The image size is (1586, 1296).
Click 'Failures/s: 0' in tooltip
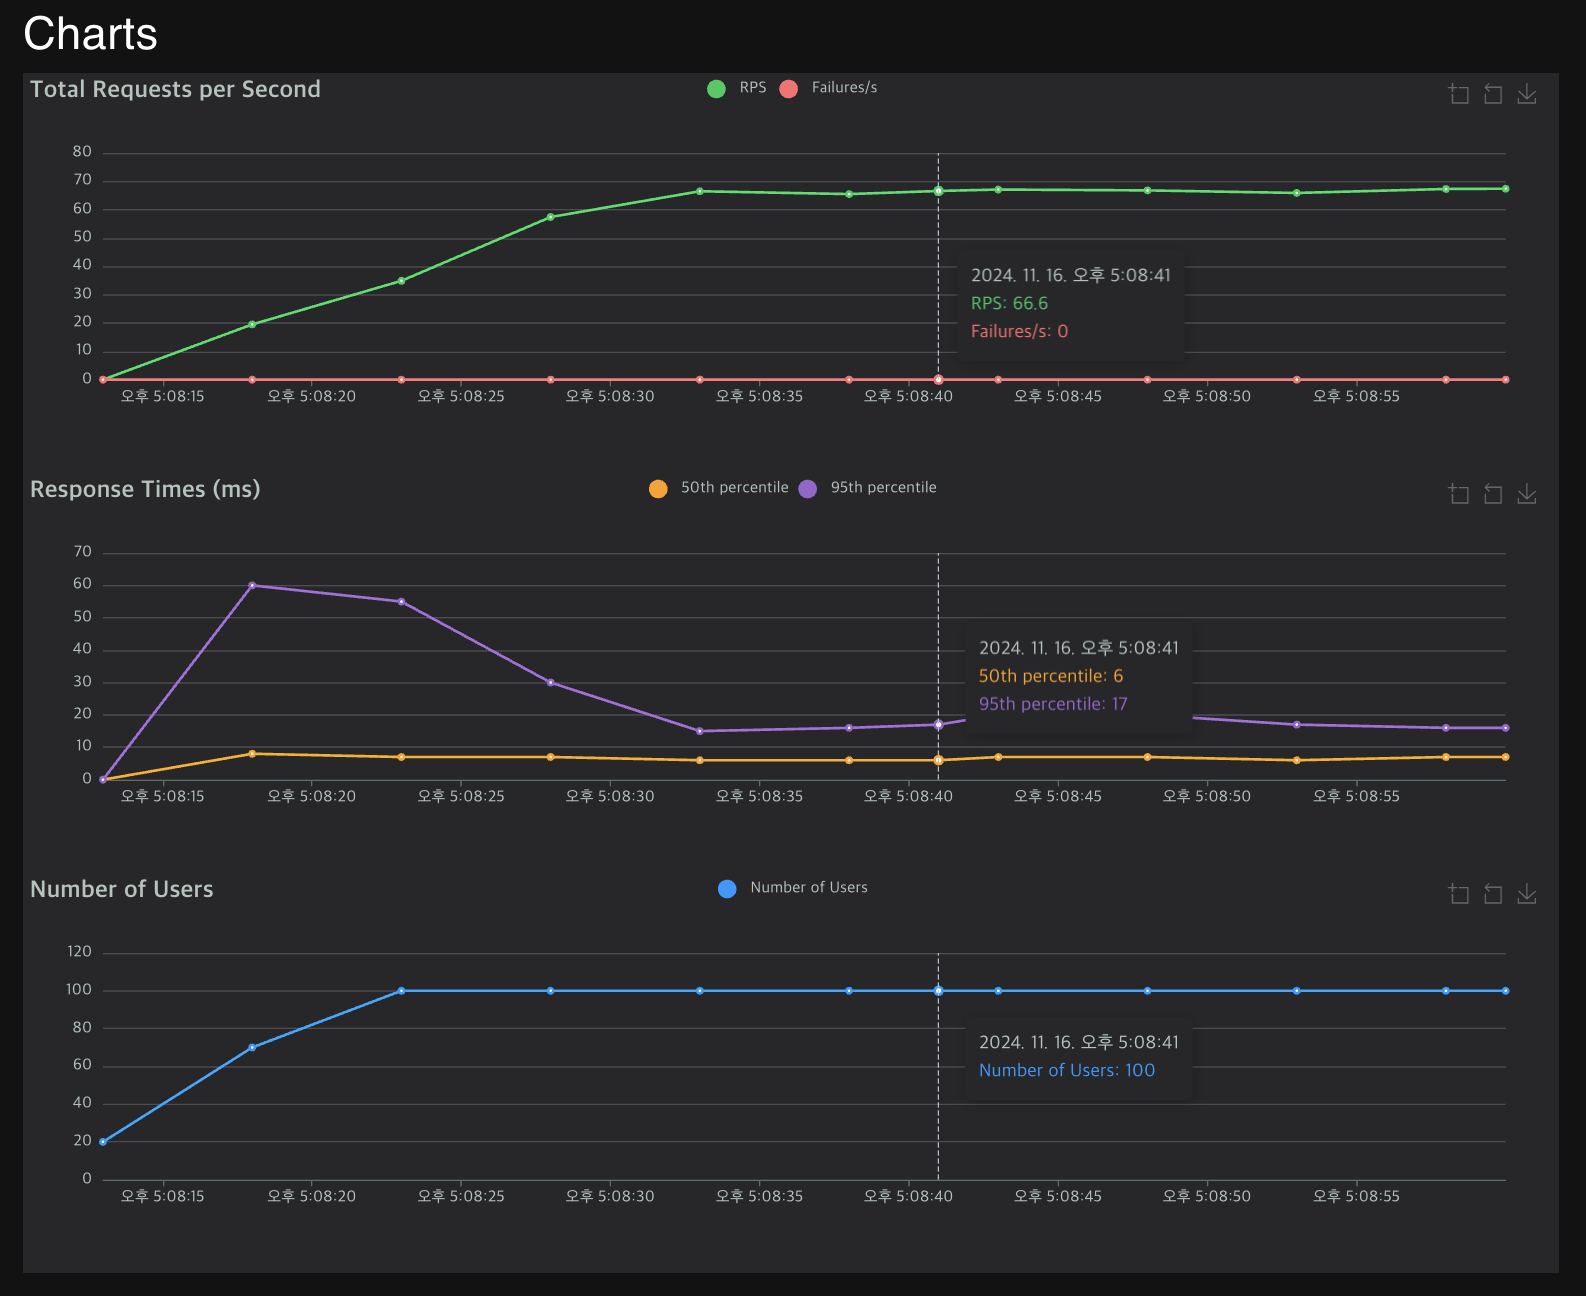pos(1019,331)
